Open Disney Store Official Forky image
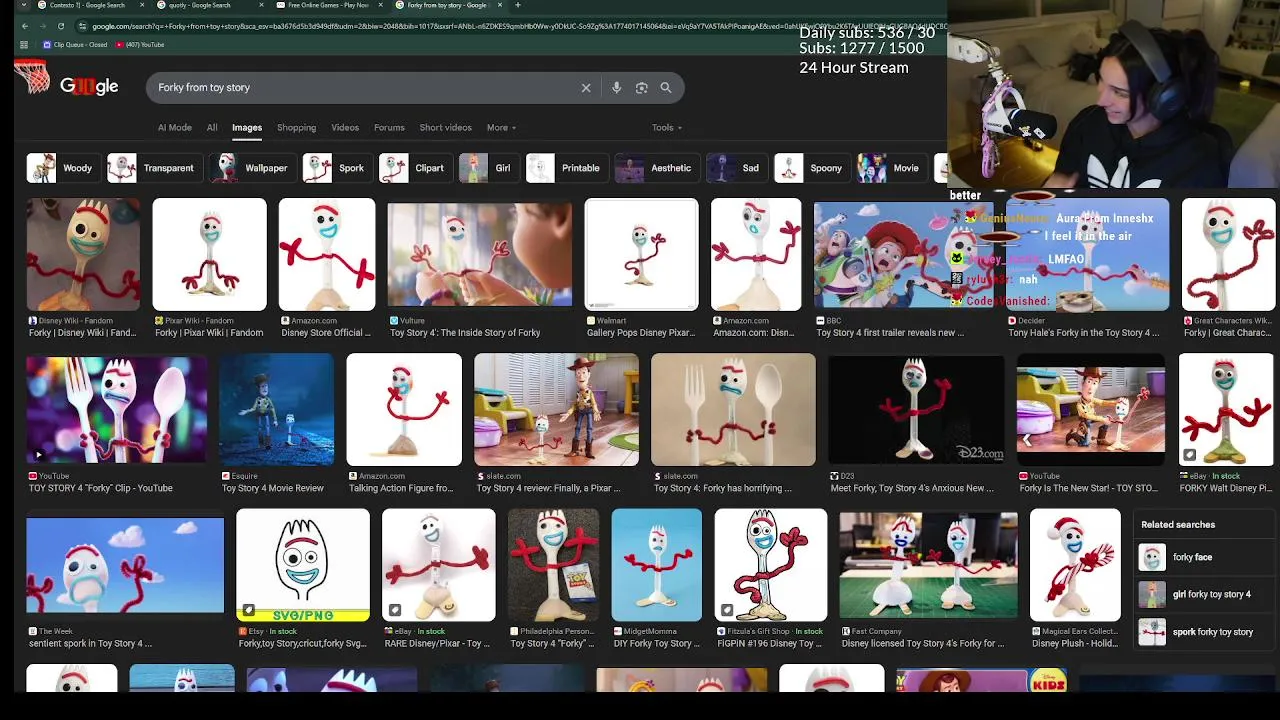The image size is (1280, 720). pyautogui.click(x=327, y=254)
